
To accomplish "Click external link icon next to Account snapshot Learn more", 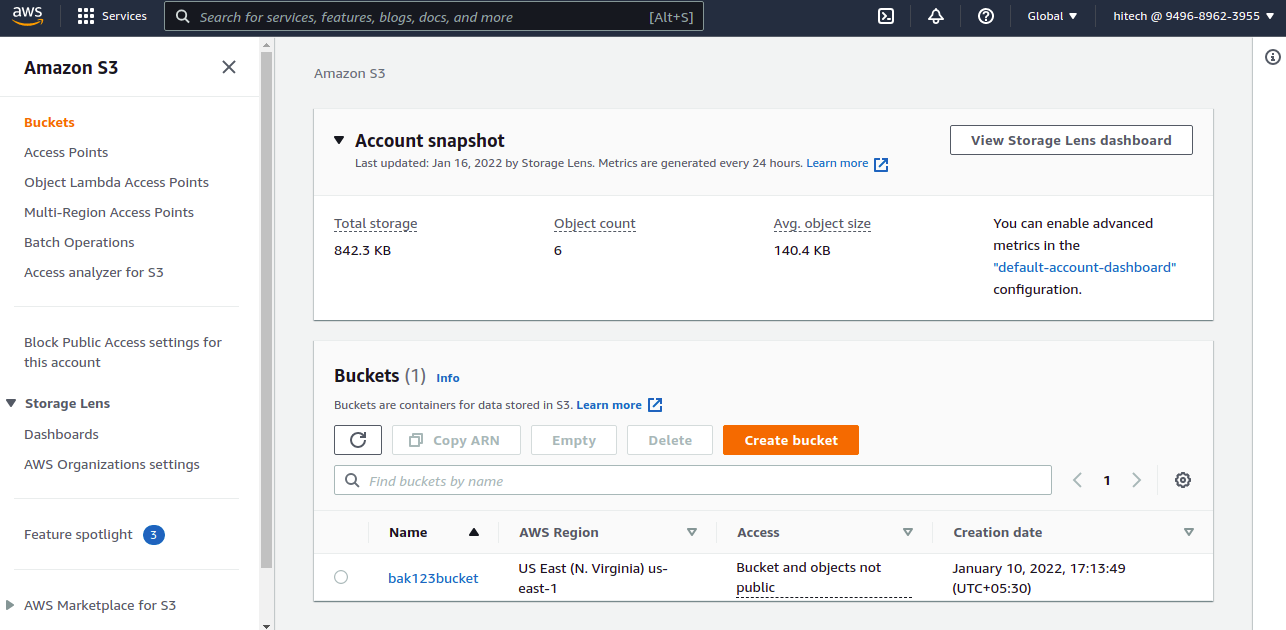I will 881,164.
